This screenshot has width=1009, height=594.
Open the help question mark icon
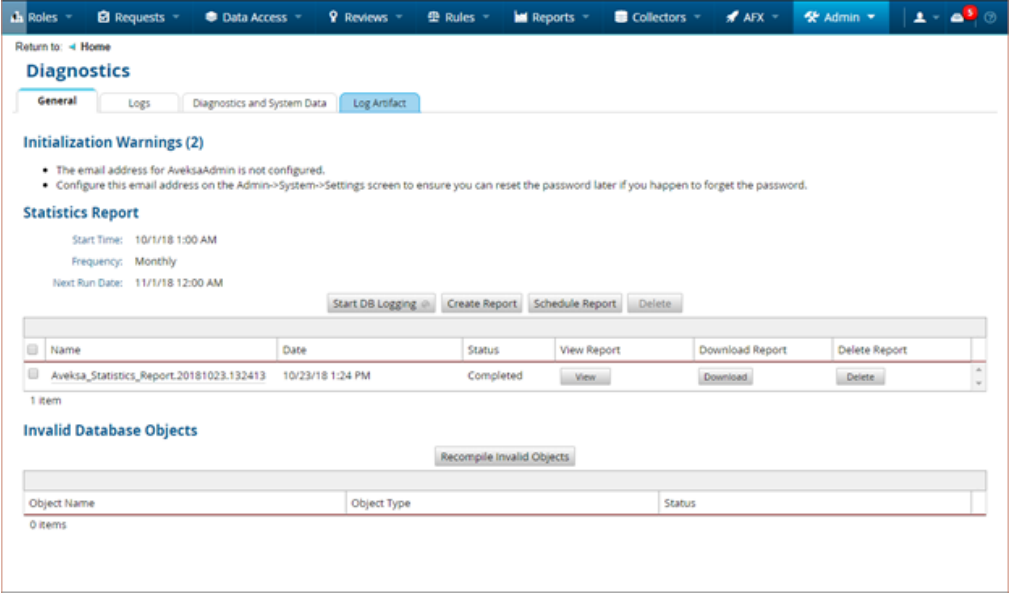991,17
